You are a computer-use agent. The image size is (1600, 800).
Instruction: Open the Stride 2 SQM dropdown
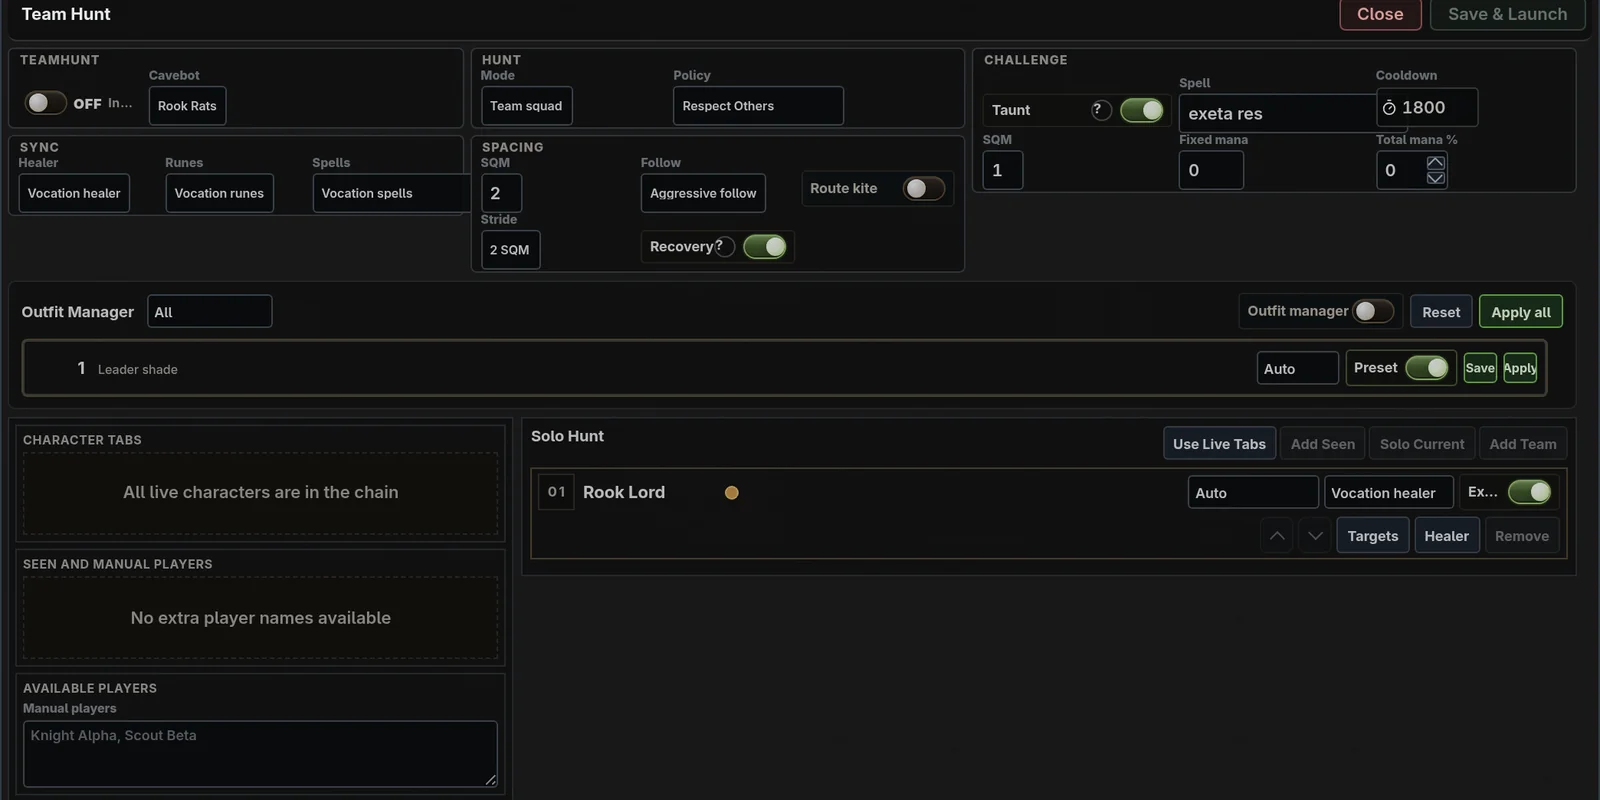pos(510,250)
